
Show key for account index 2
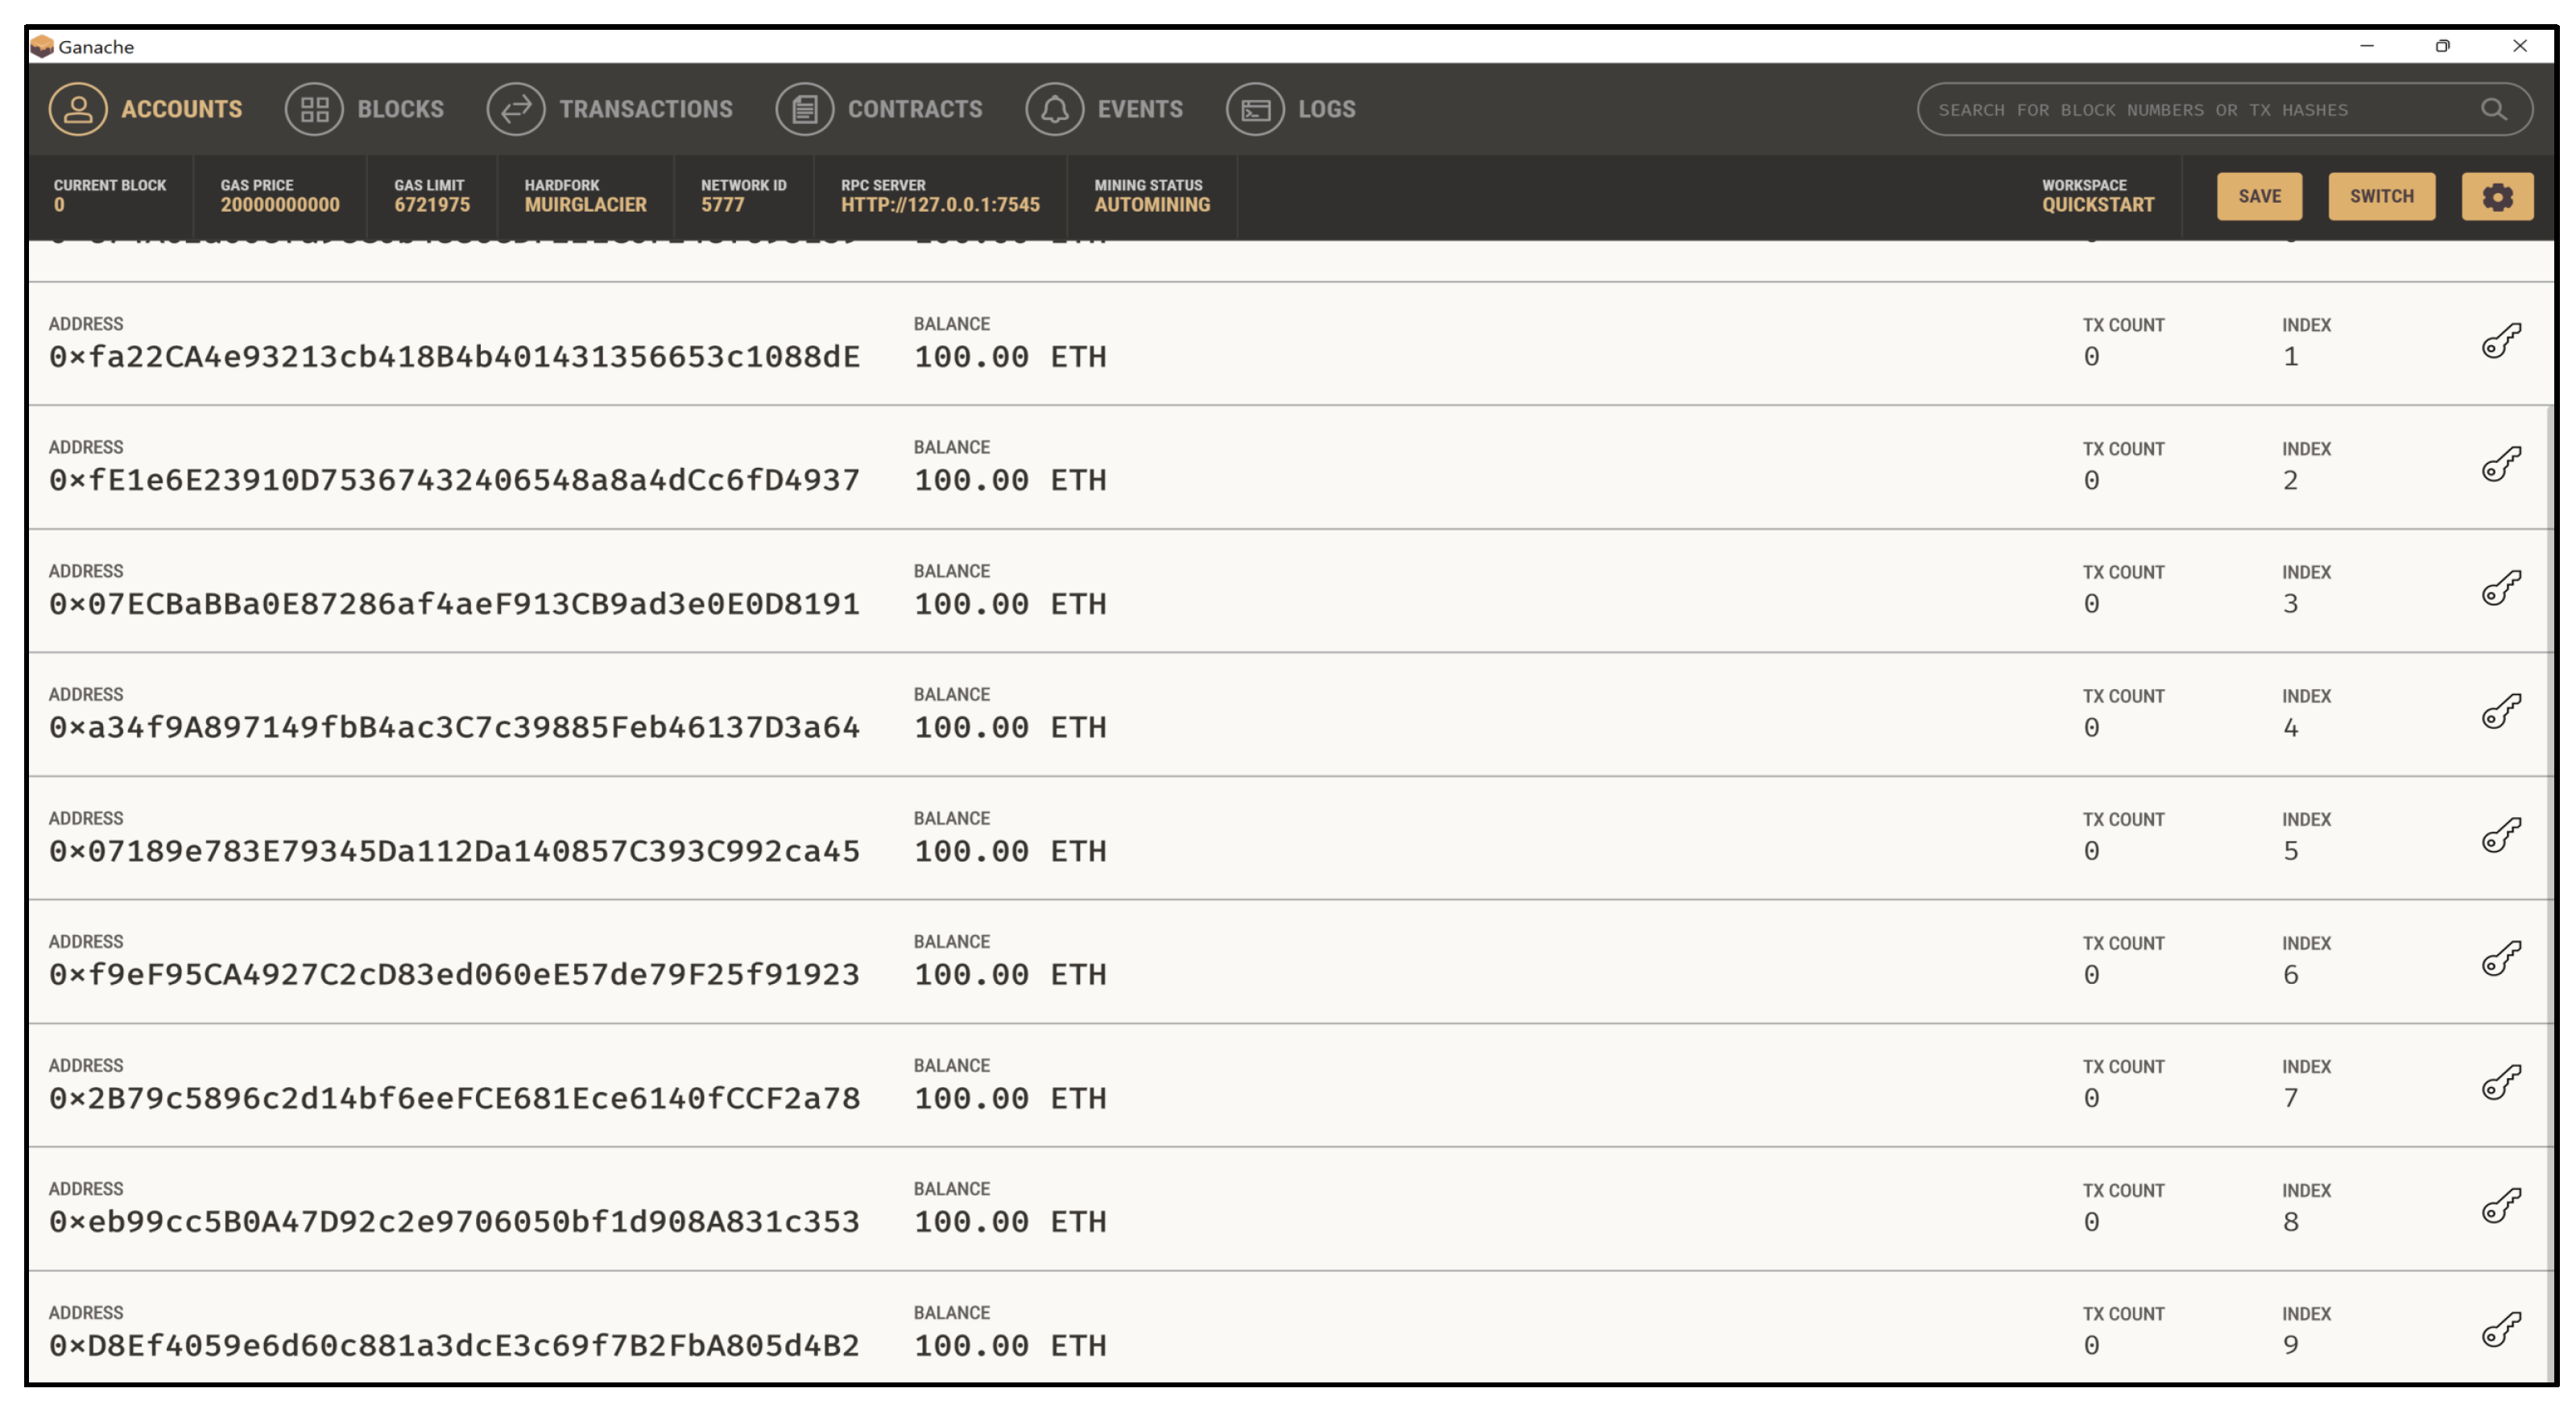pos(2501,464)
